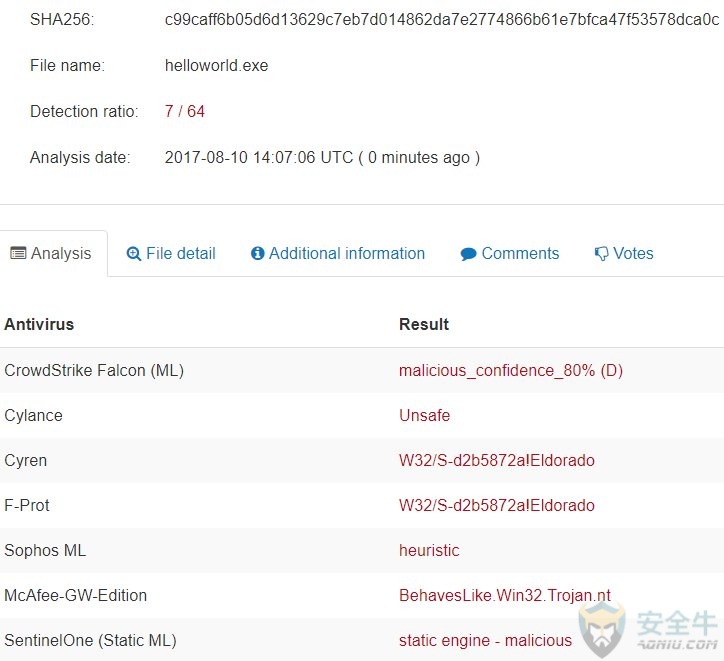
Task: Open the Additional information tab
Action: click(x=338, y=253)
